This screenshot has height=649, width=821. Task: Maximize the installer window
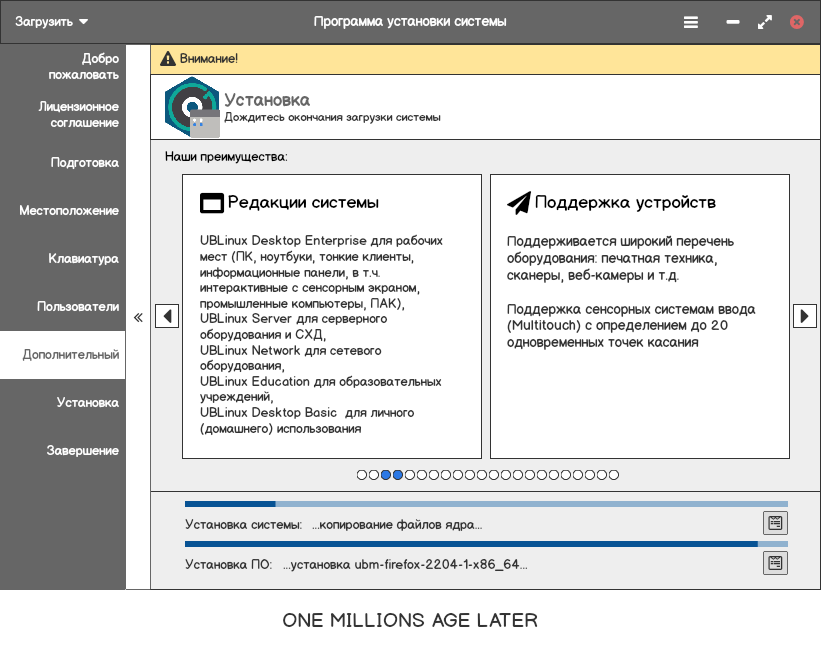764,22
